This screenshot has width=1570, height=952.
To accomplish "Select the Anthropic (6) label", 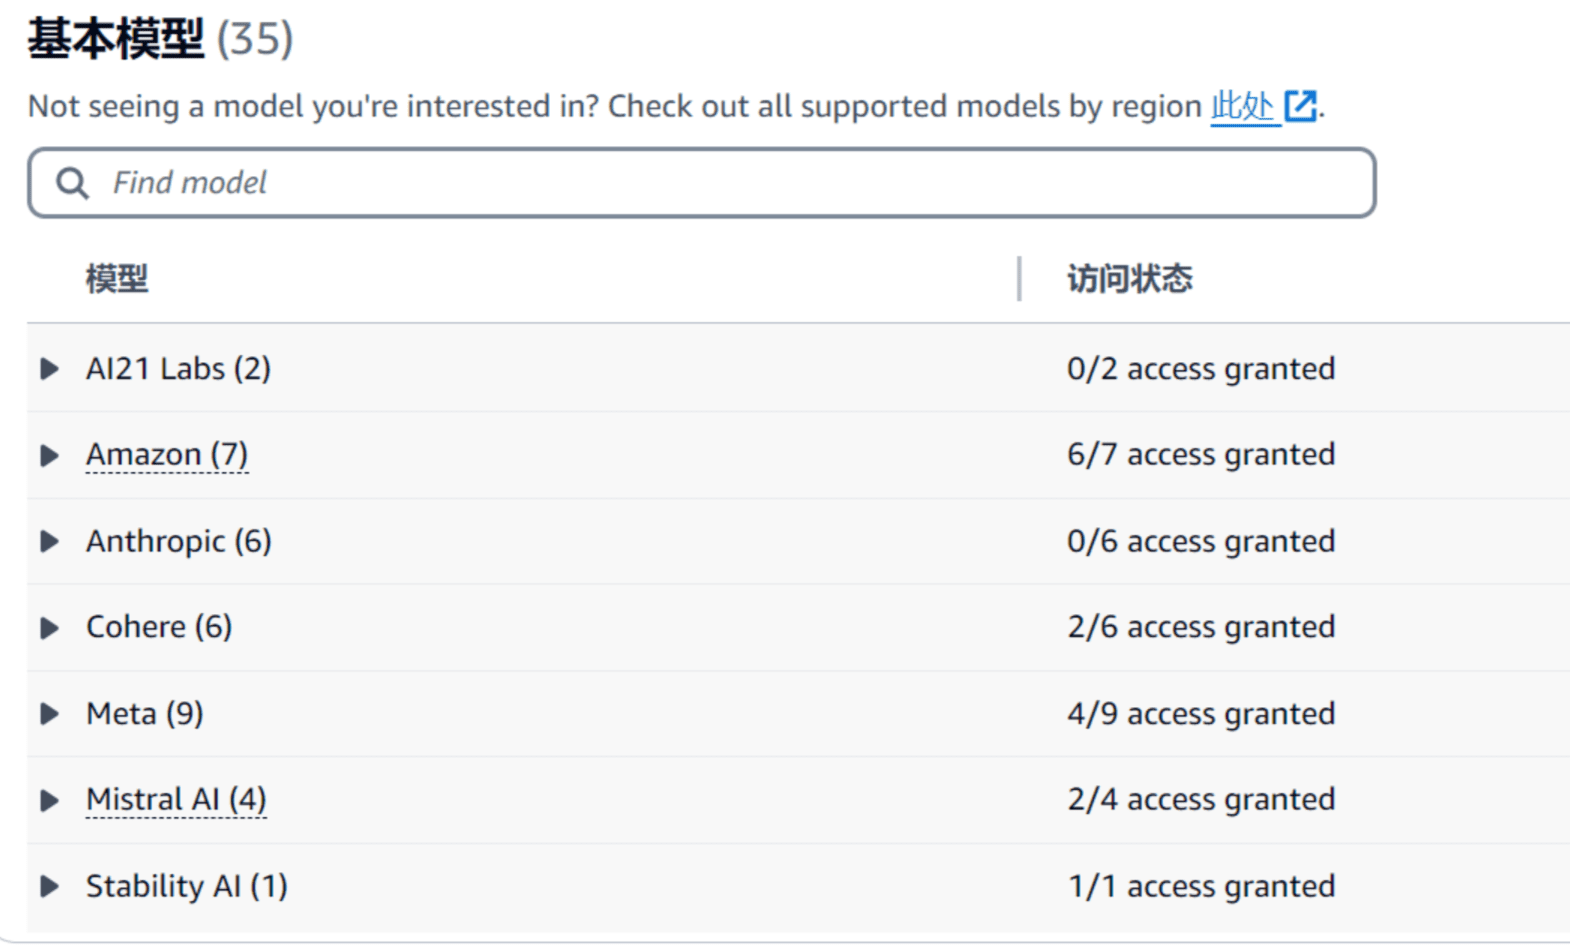I will [x=178, y=542].
